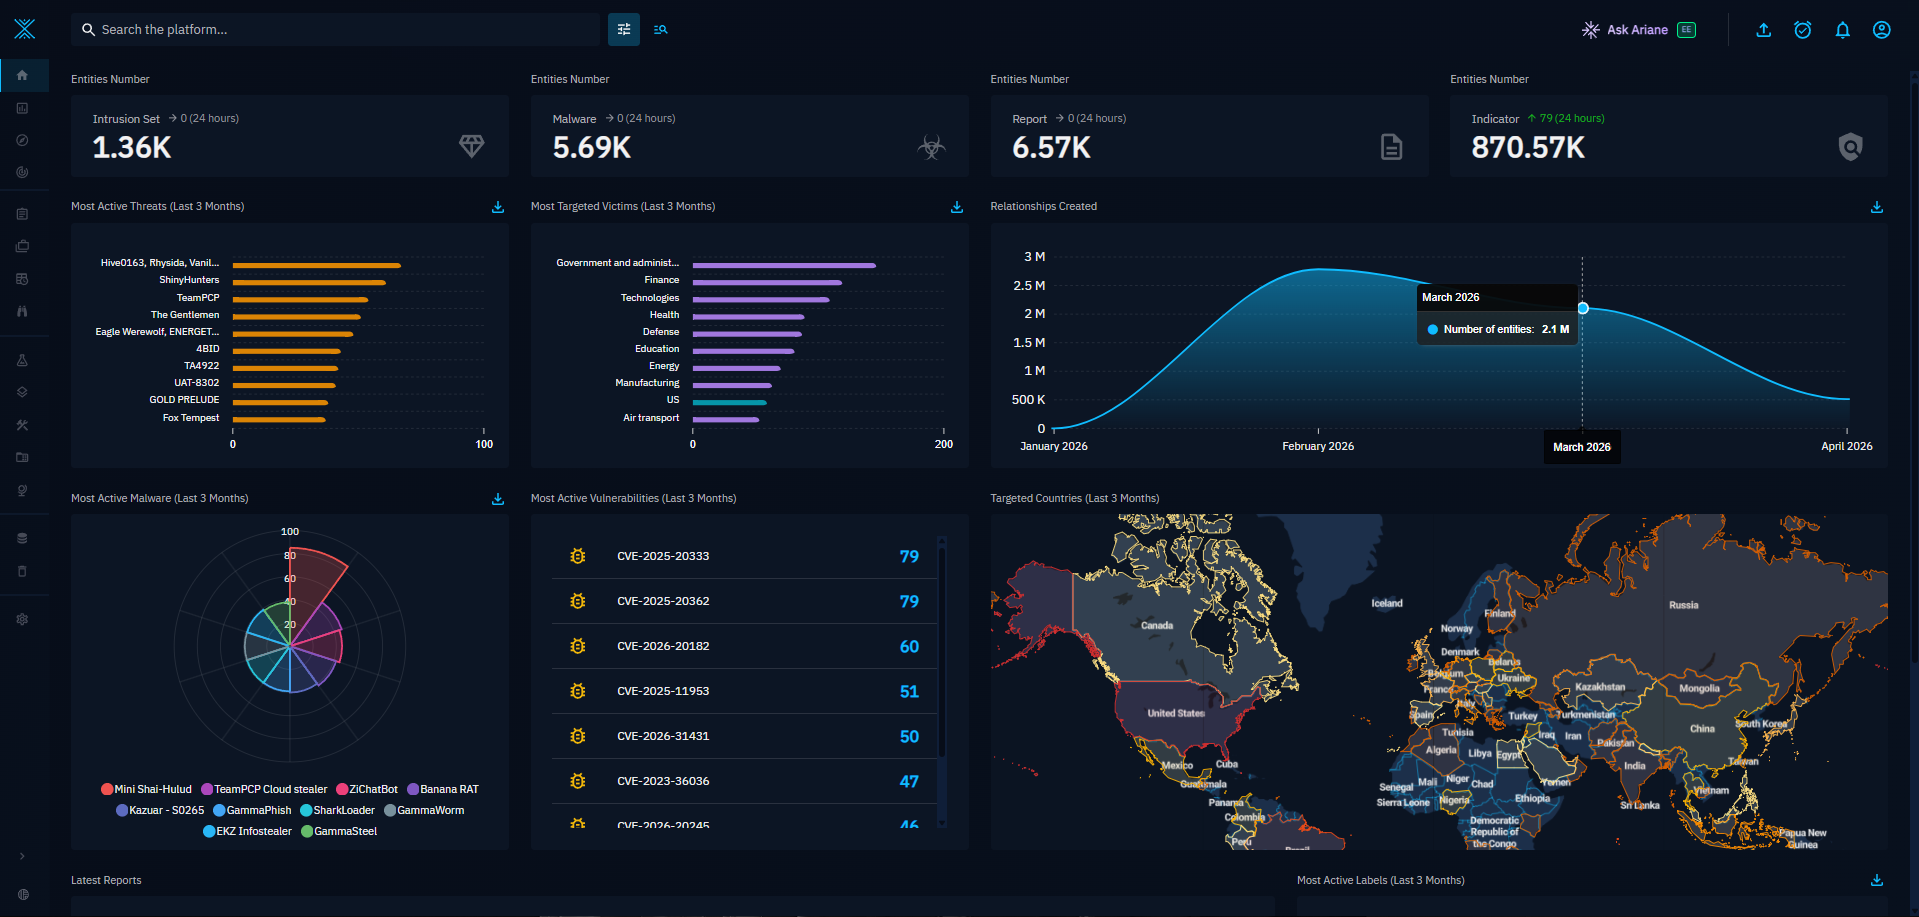Open the user profile account icon
Image resolution: width=1919 pixels, height=917 pixels.
1882,30
